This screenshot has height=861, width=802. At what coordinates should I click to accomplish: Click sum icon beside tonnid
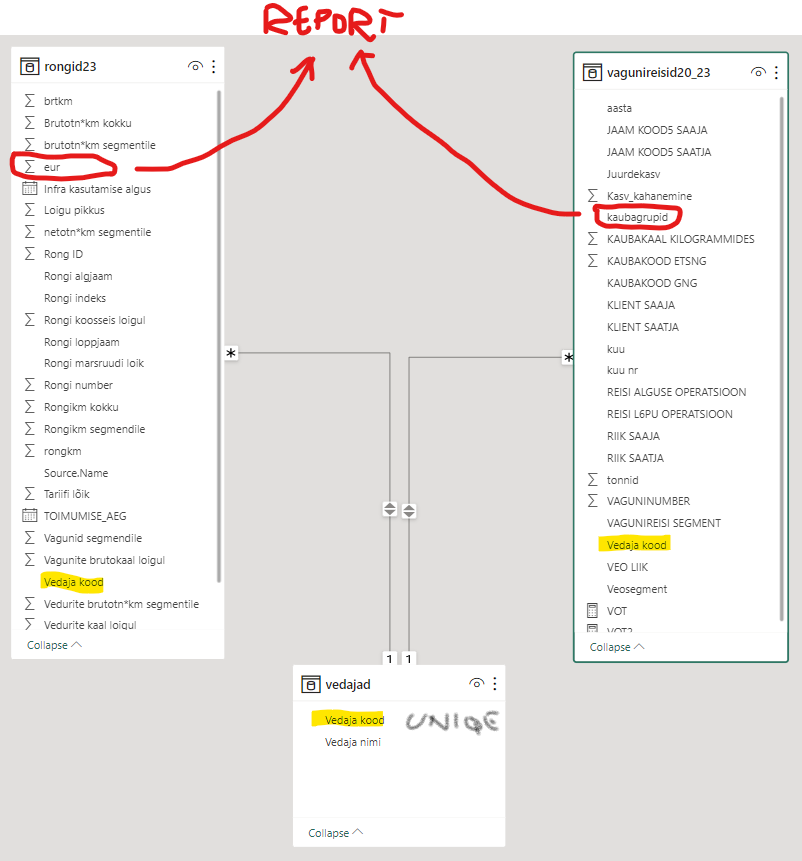[x=592, y=479]
